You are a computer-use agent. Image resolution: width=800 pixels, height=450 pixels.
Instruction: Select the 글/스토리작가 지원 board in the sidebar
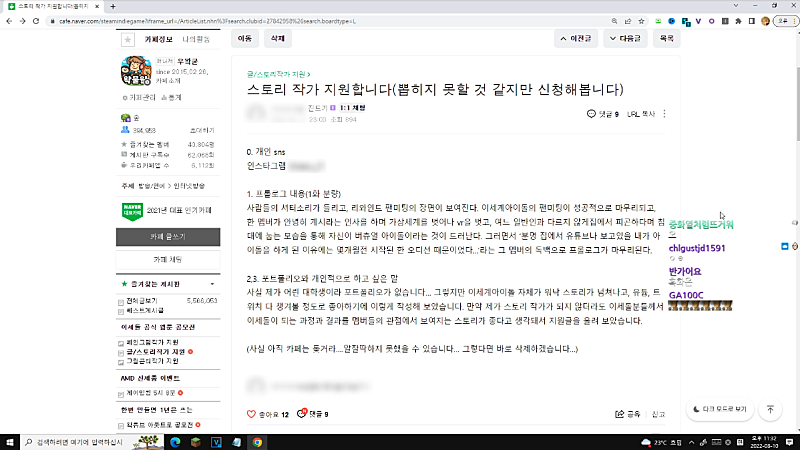coord(156,352)
